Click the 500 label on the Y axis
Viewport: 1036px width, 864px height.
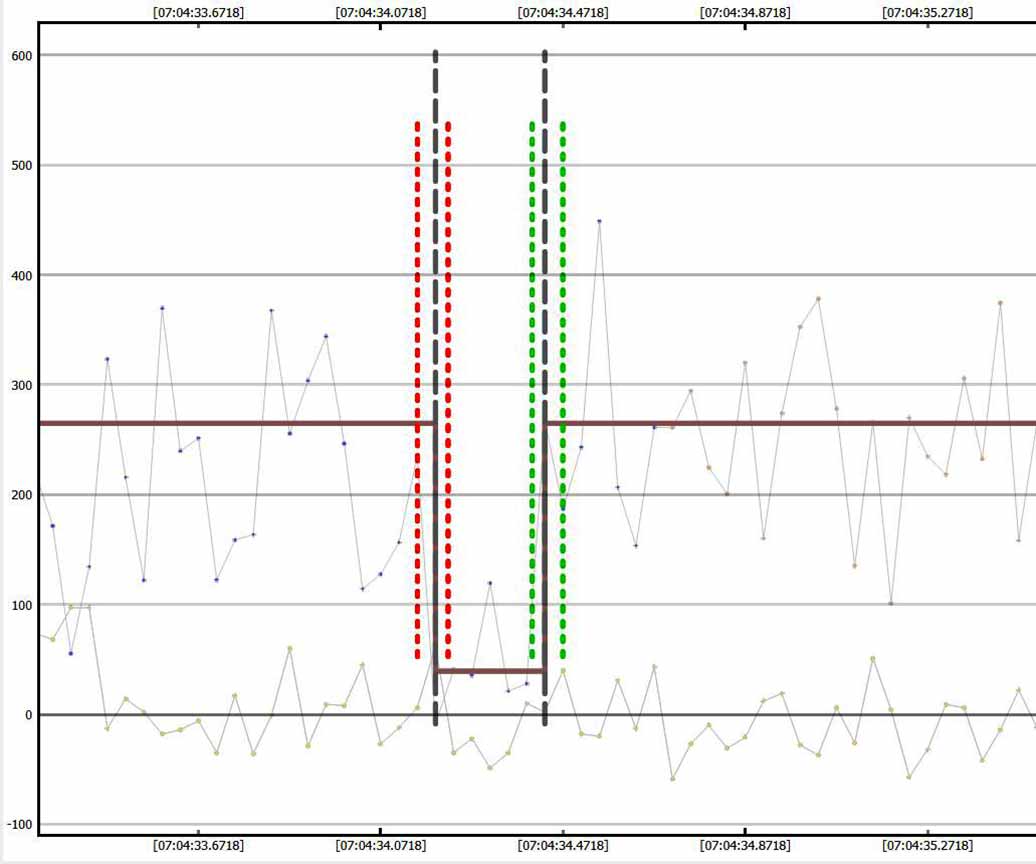(x=22, y=165)
